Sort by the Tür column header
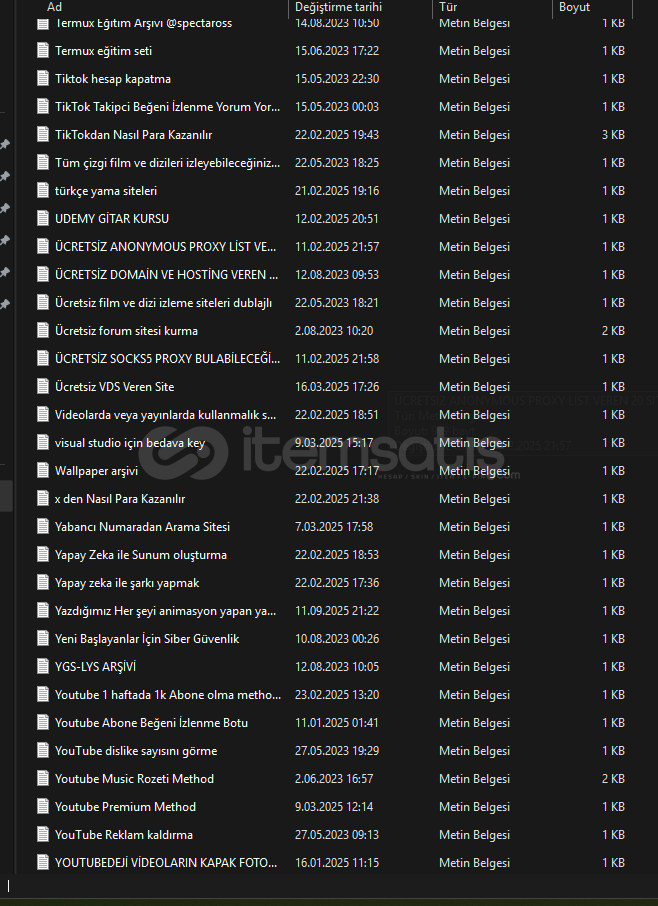The width and height of the screenshot is (658, 906). [x=448, y=7]
